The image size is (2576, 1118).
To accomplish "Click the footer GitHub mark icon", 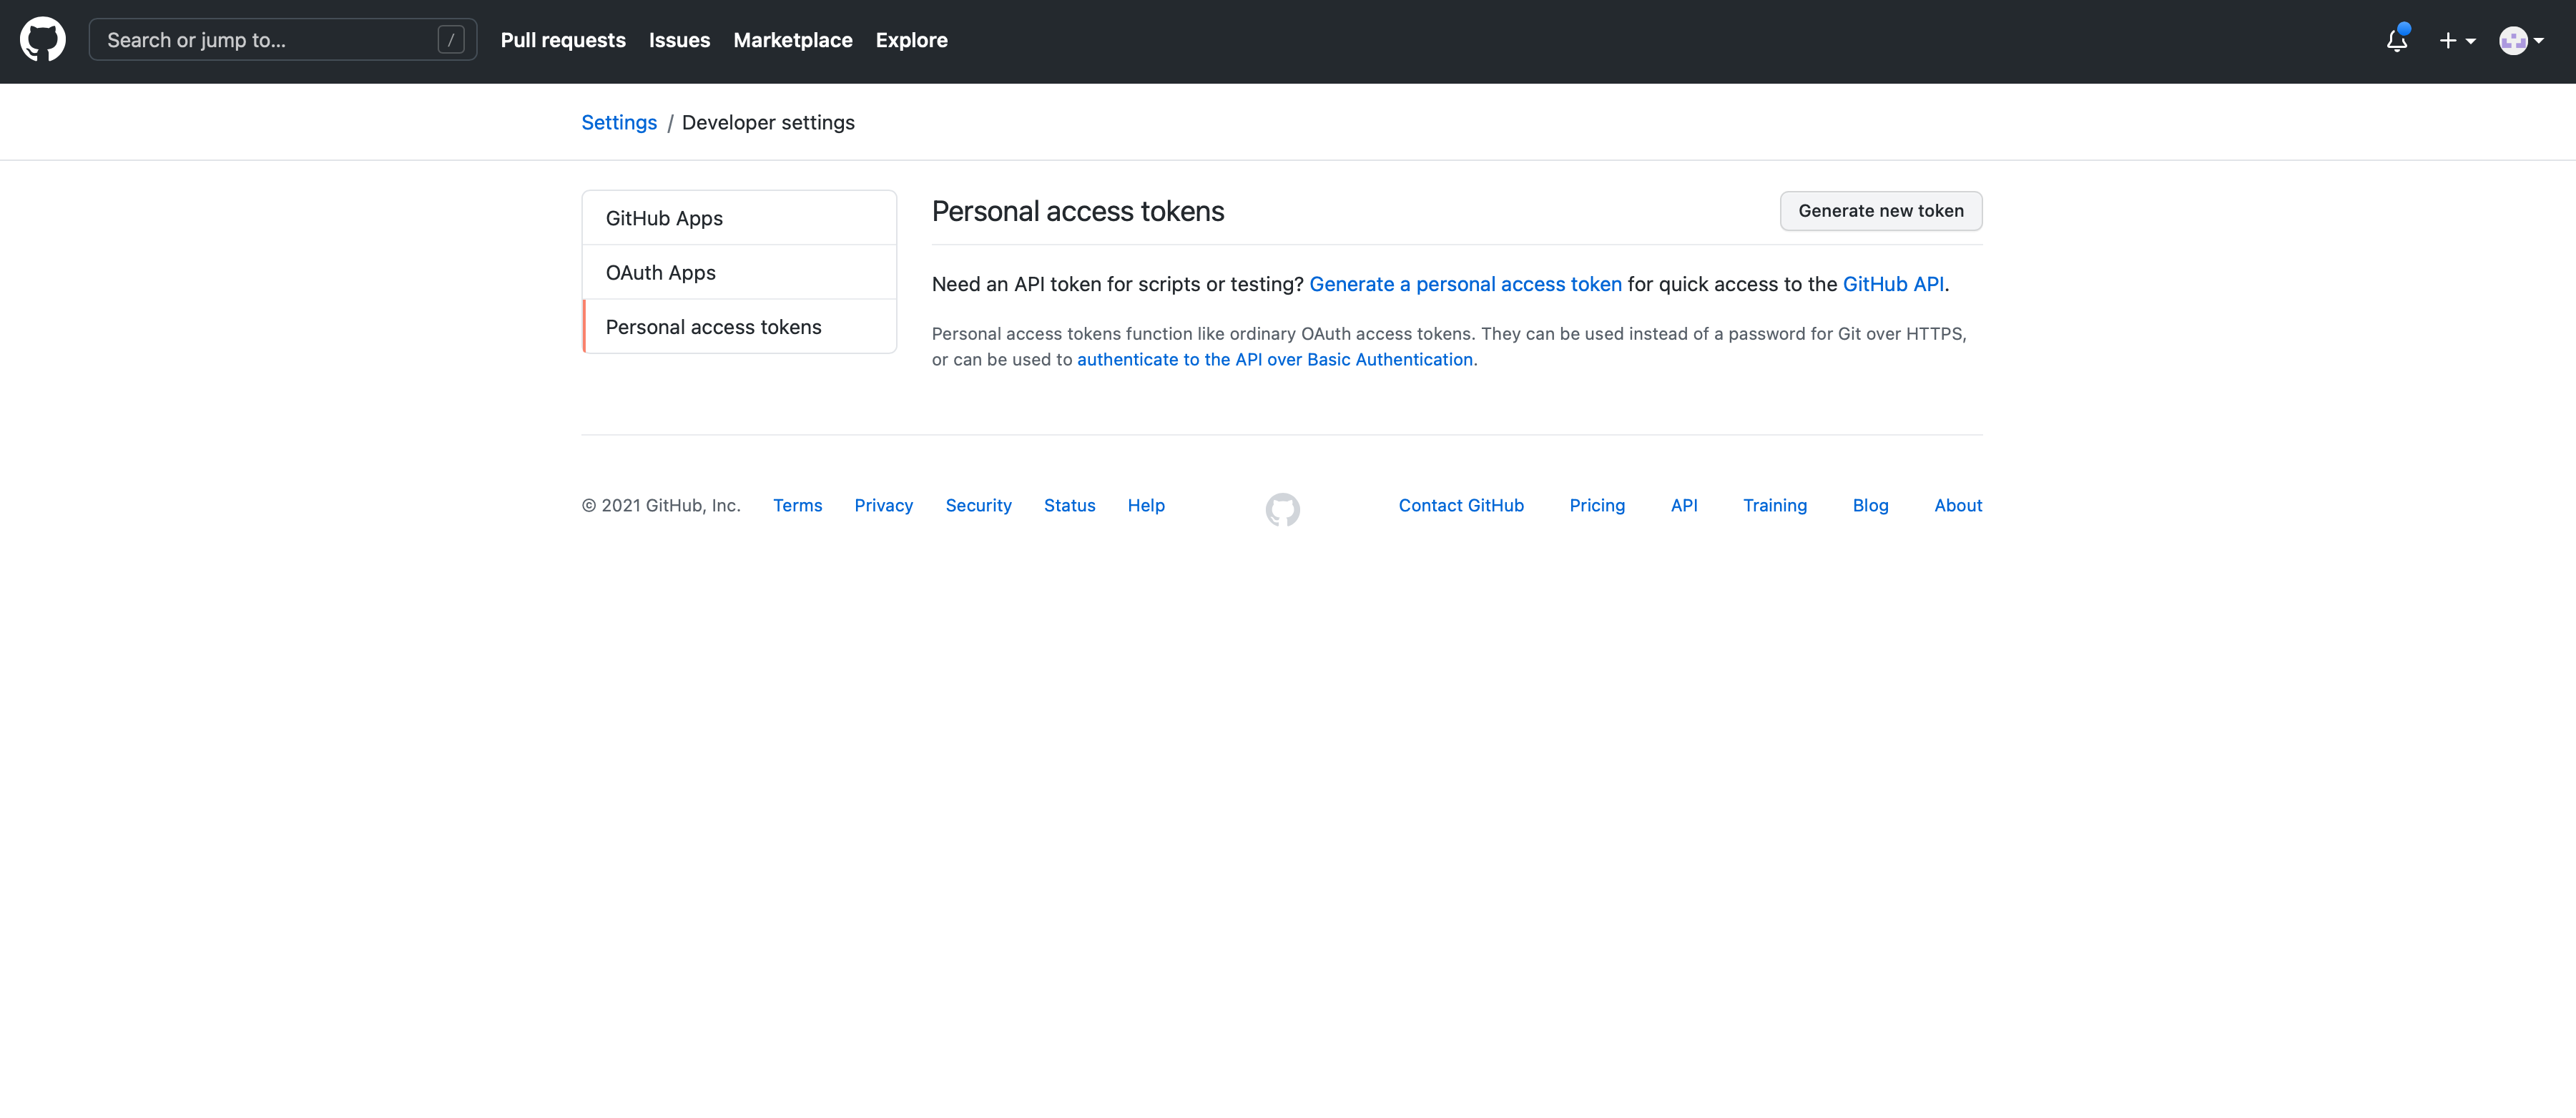I will (1283, 510).
